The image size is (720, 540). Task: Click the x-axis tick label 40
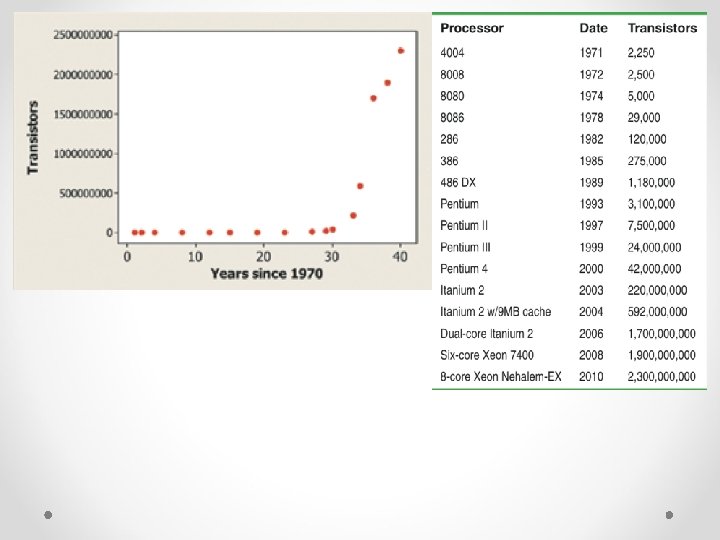tap(400, 257)
